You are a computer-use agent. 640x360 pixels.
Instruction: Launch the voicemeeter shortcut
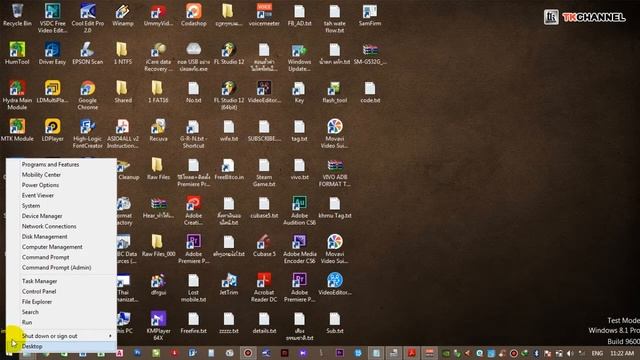(264, 15)
